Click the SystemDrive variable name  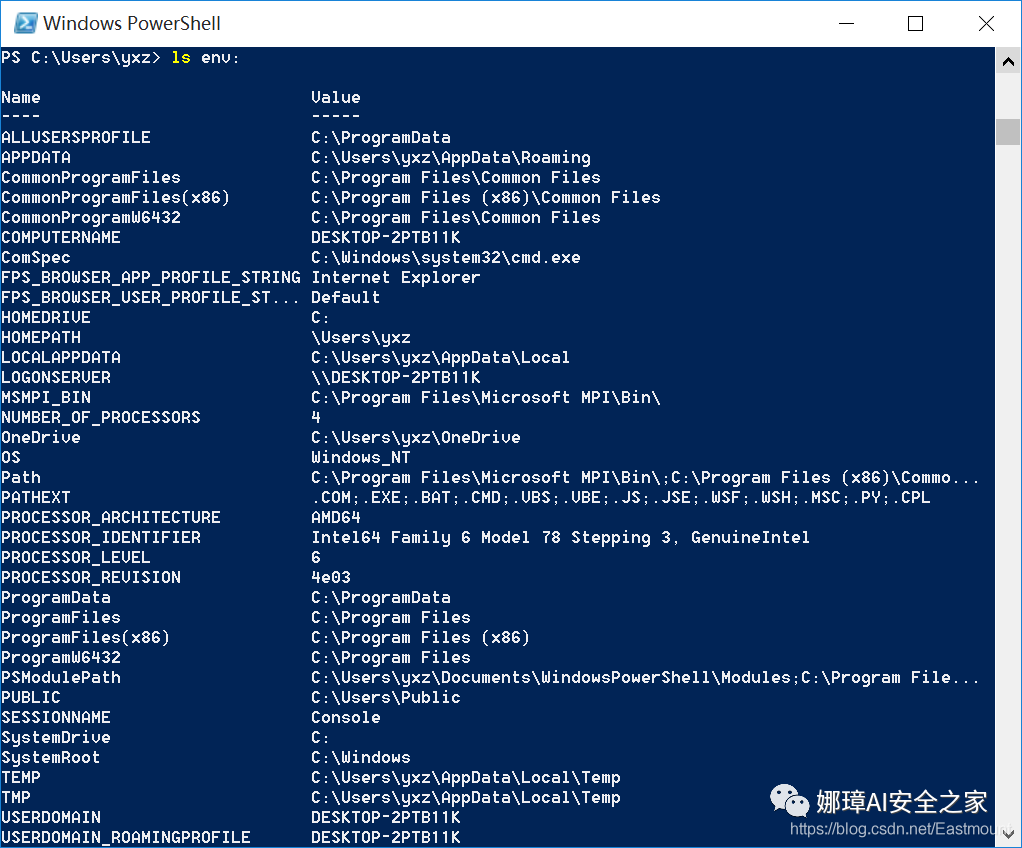click(x=56, y=738)
